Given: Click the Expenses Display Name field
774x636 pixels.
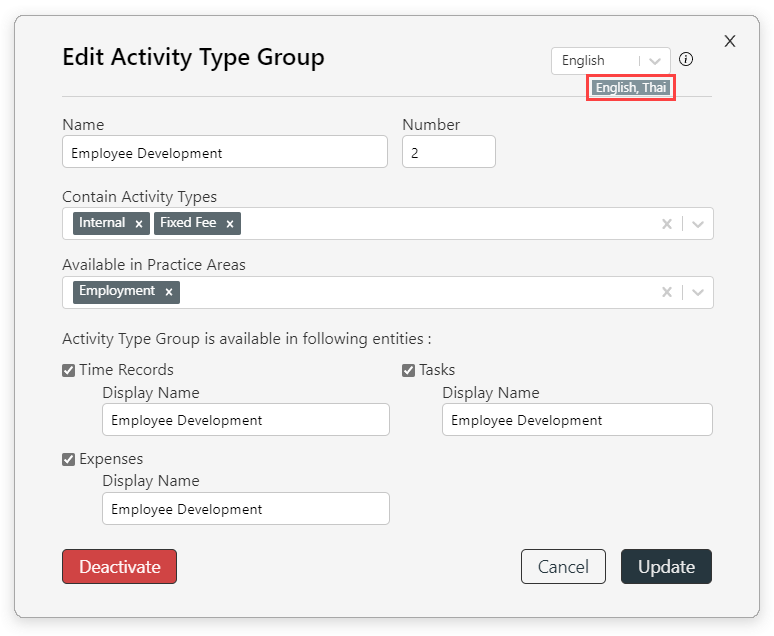Looking at the screenshot, I should tap(246, 509).
